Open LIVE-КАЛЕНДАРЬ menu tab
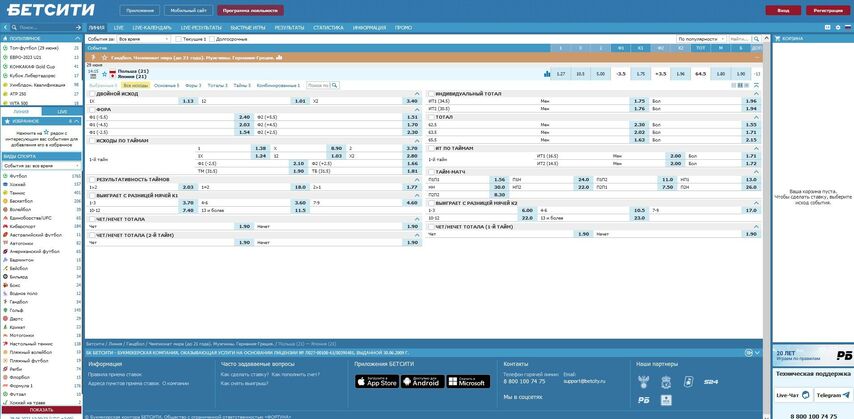Viewport: 854px width, 419px height. pos(152,27)
